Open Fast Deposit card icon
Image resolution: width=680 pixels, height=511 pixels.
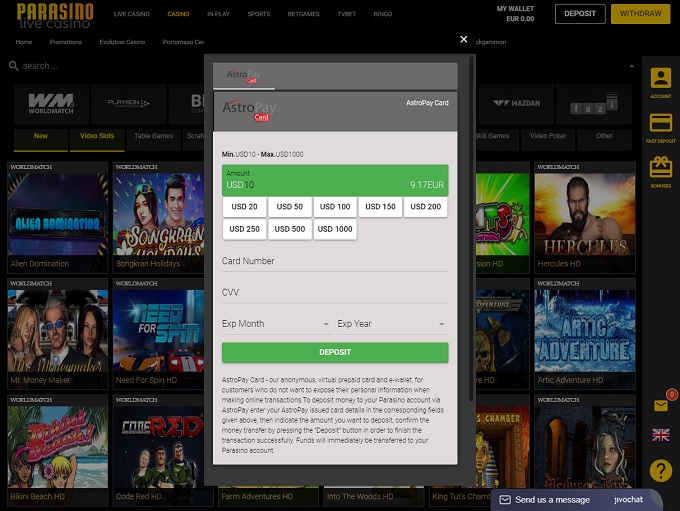660,126
